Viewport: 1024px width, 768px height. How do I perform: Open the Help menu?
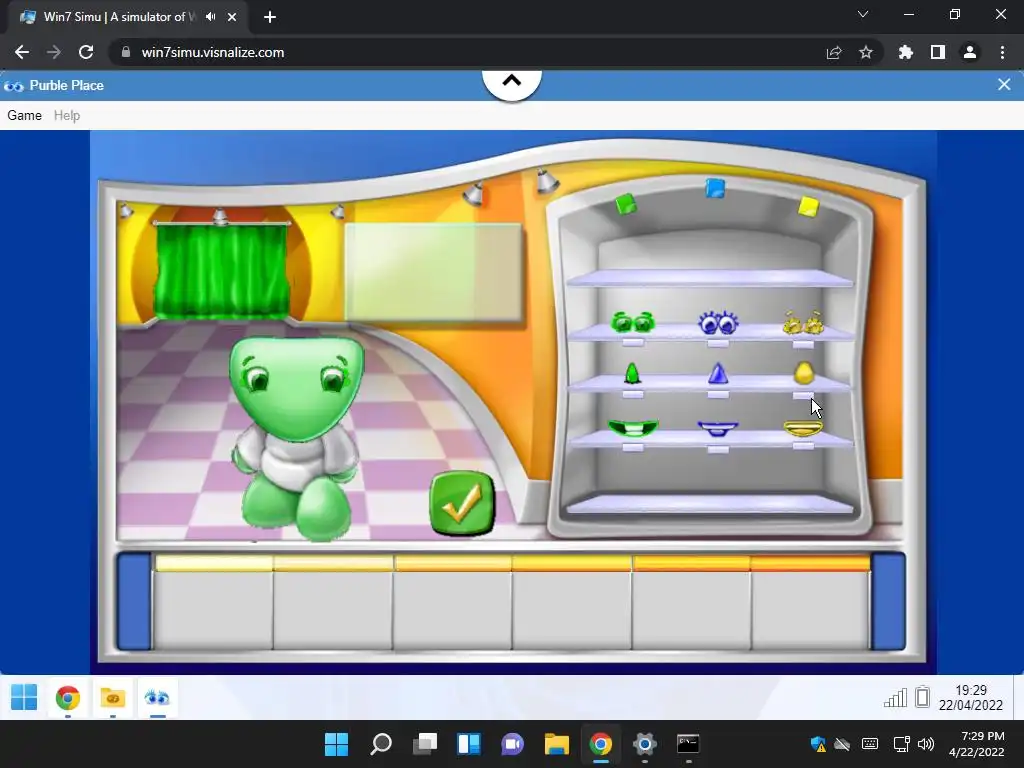[67, 116]
